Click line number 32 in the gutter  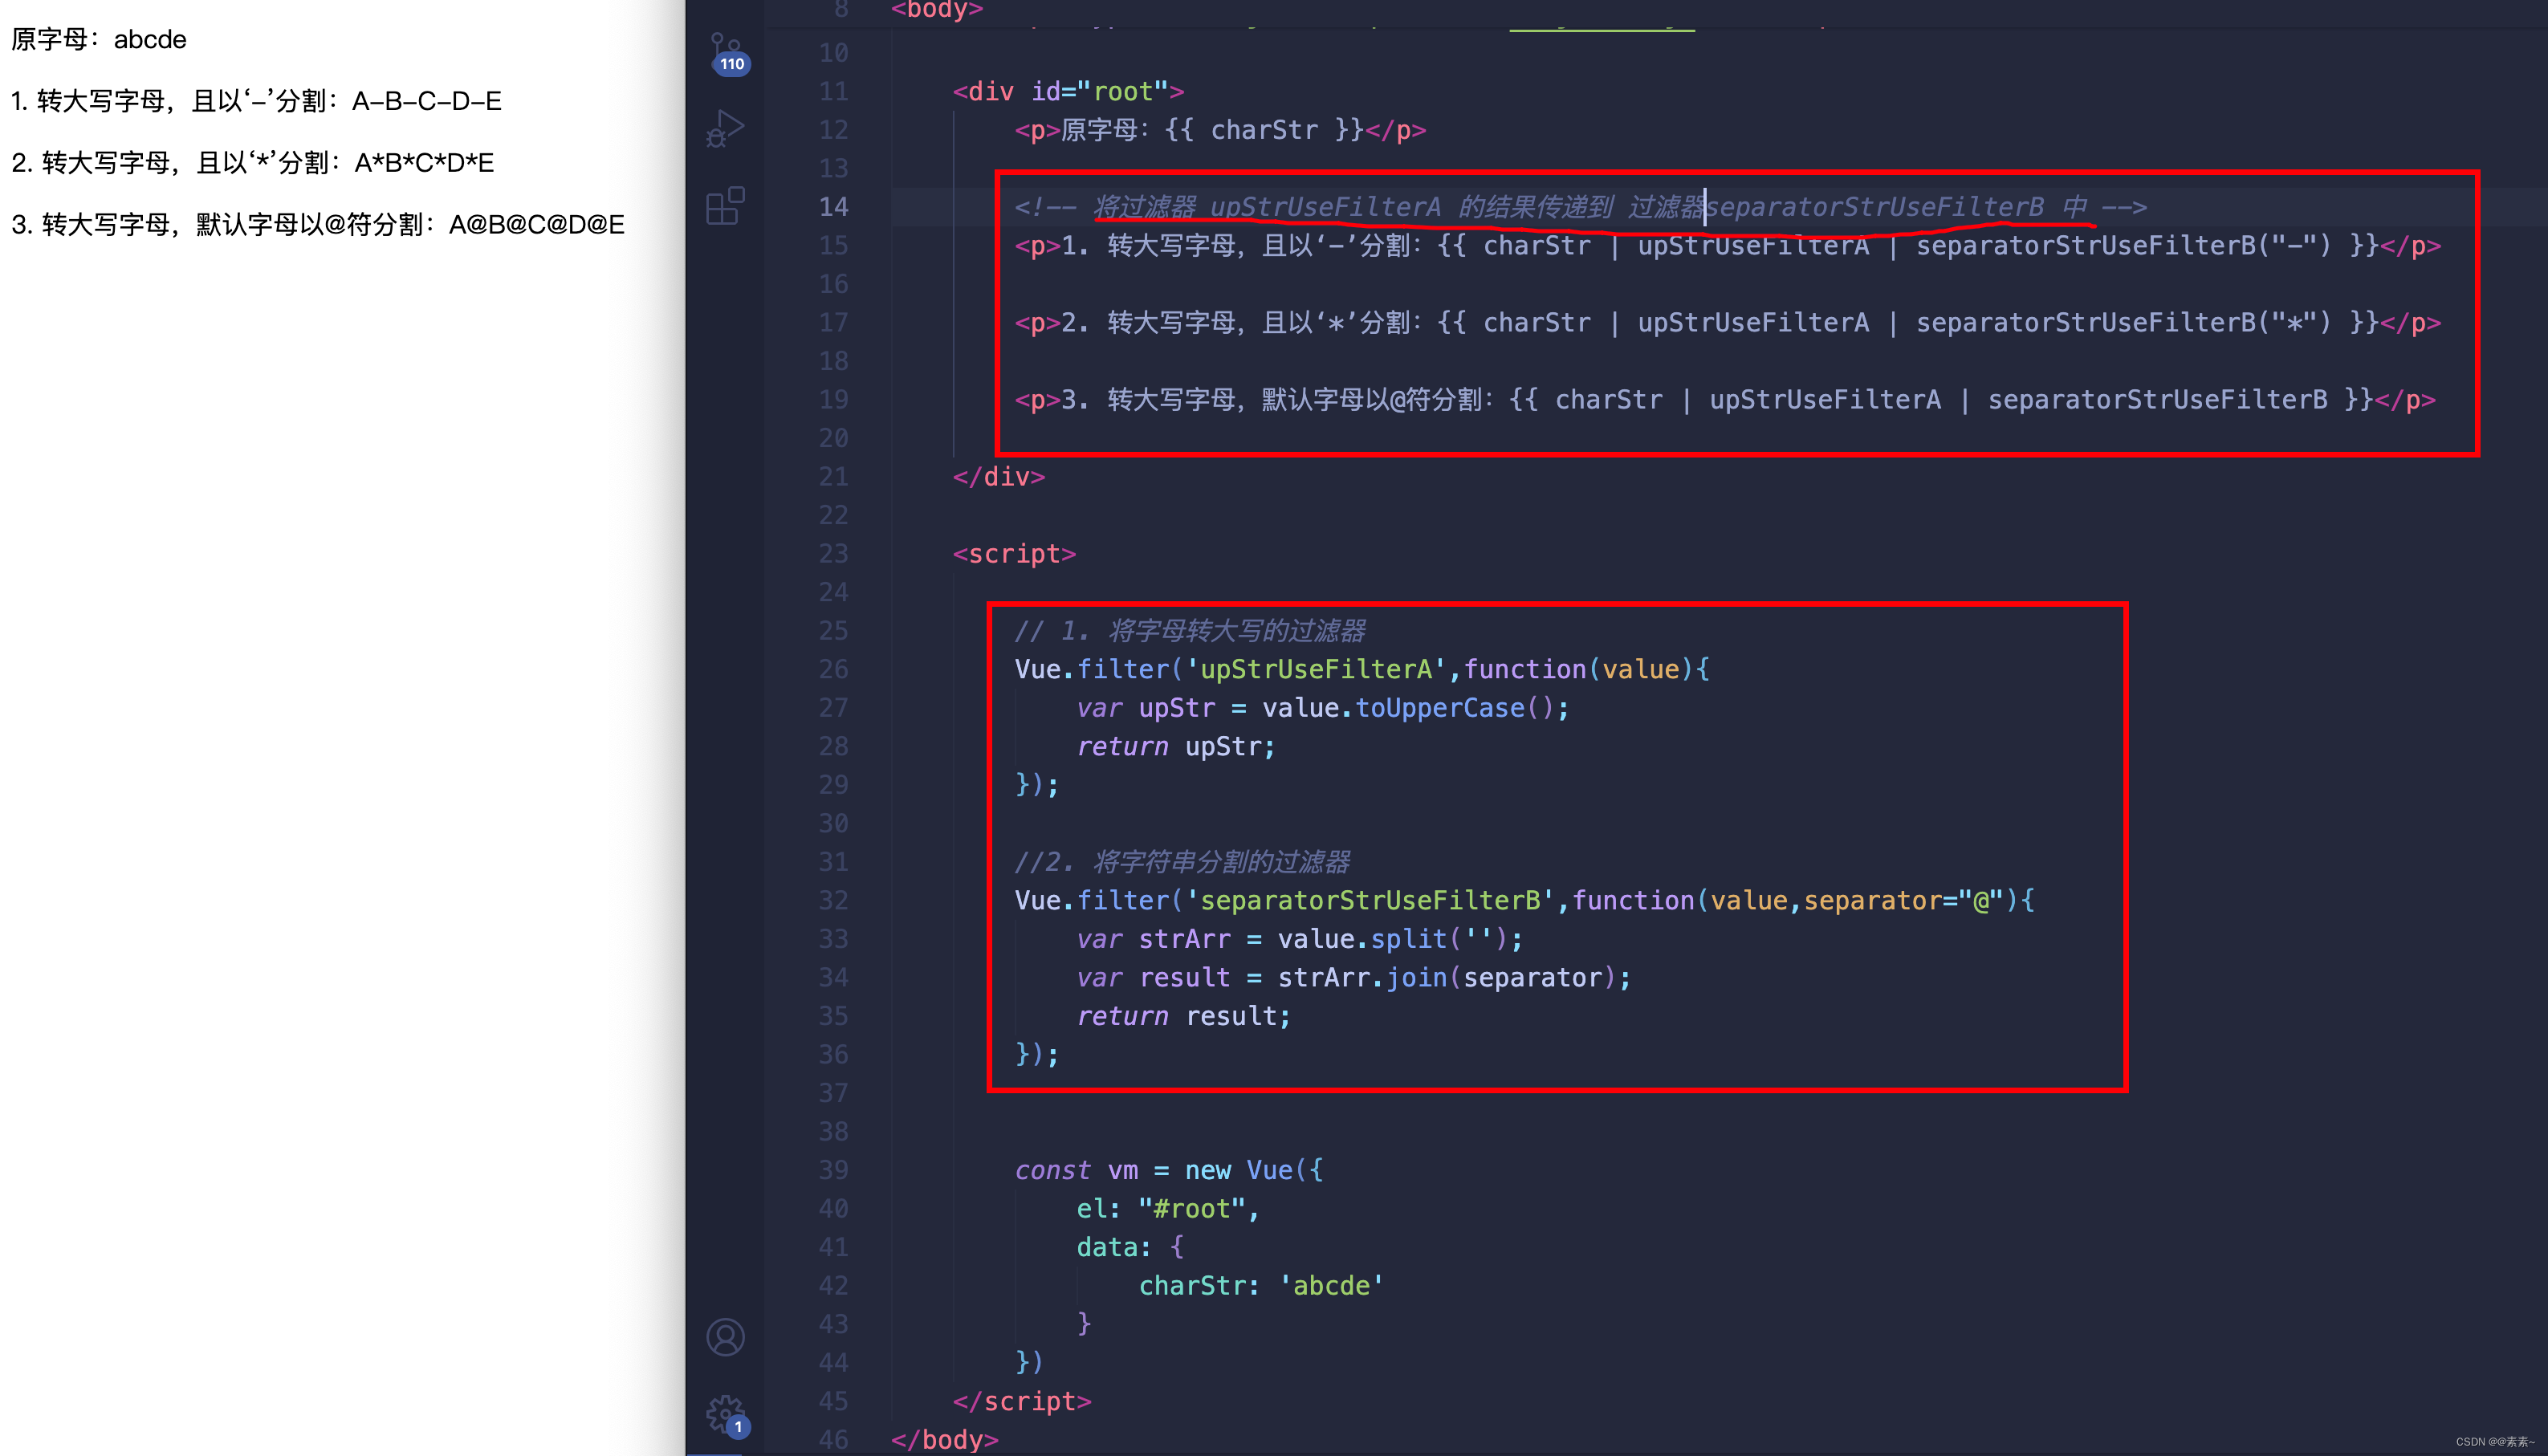click(833, 900)
